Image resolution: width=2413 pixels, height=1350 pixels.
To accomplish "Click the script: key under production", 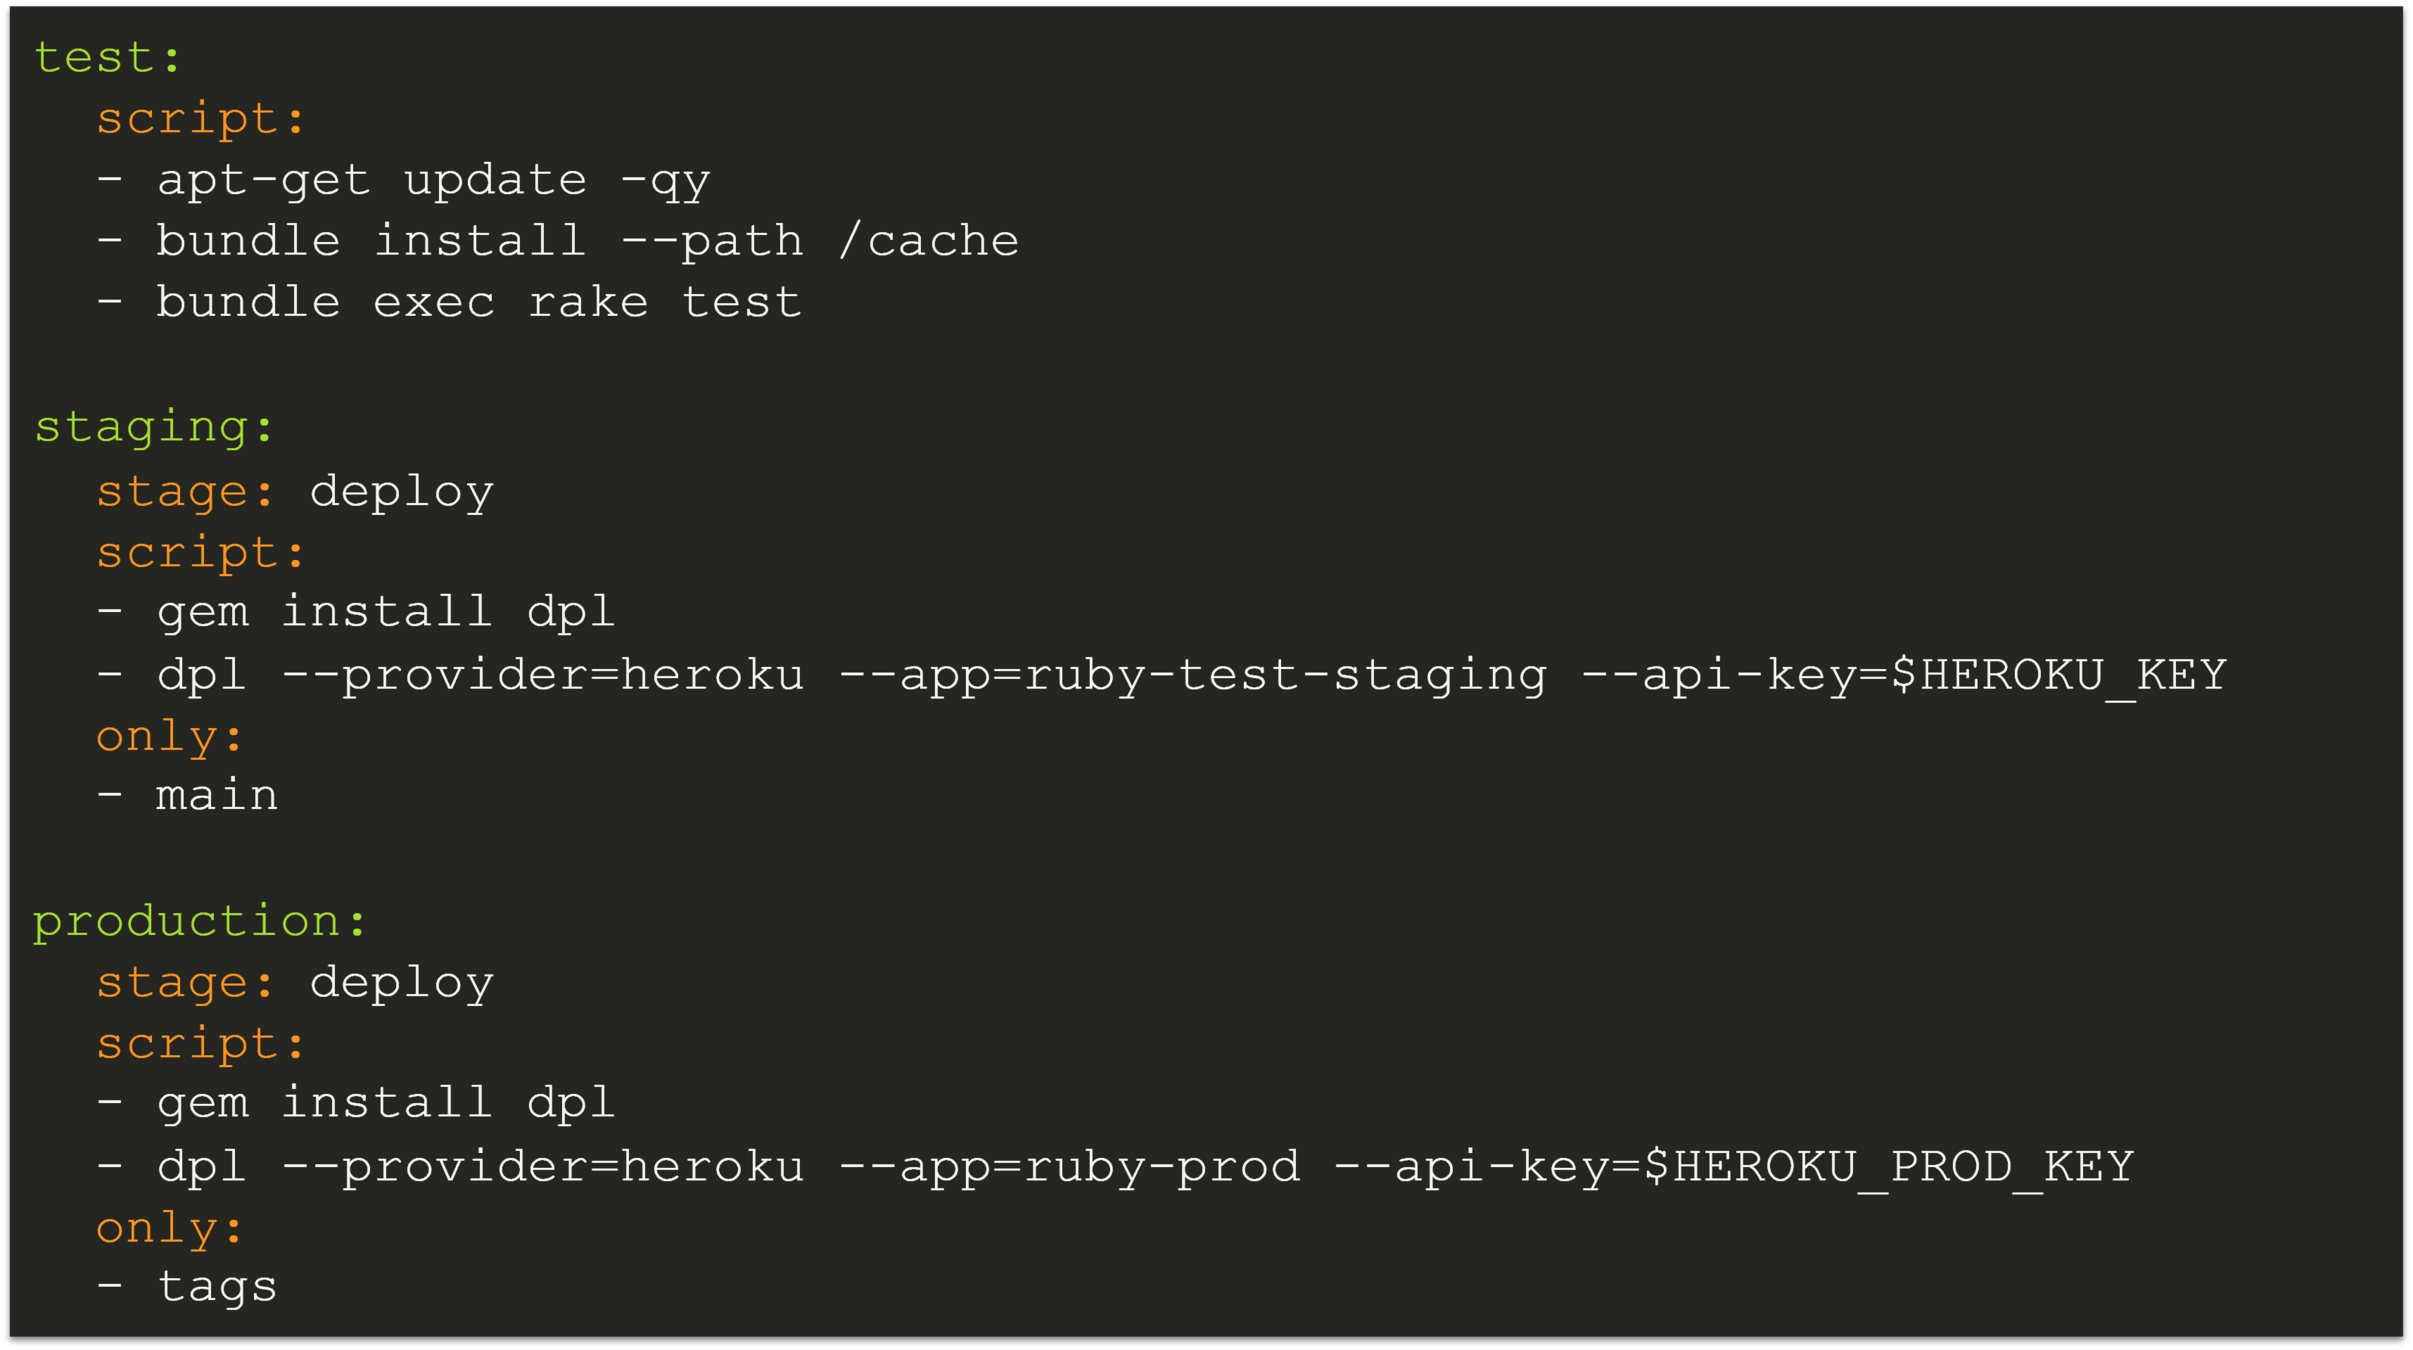I will coord(200,1045).
